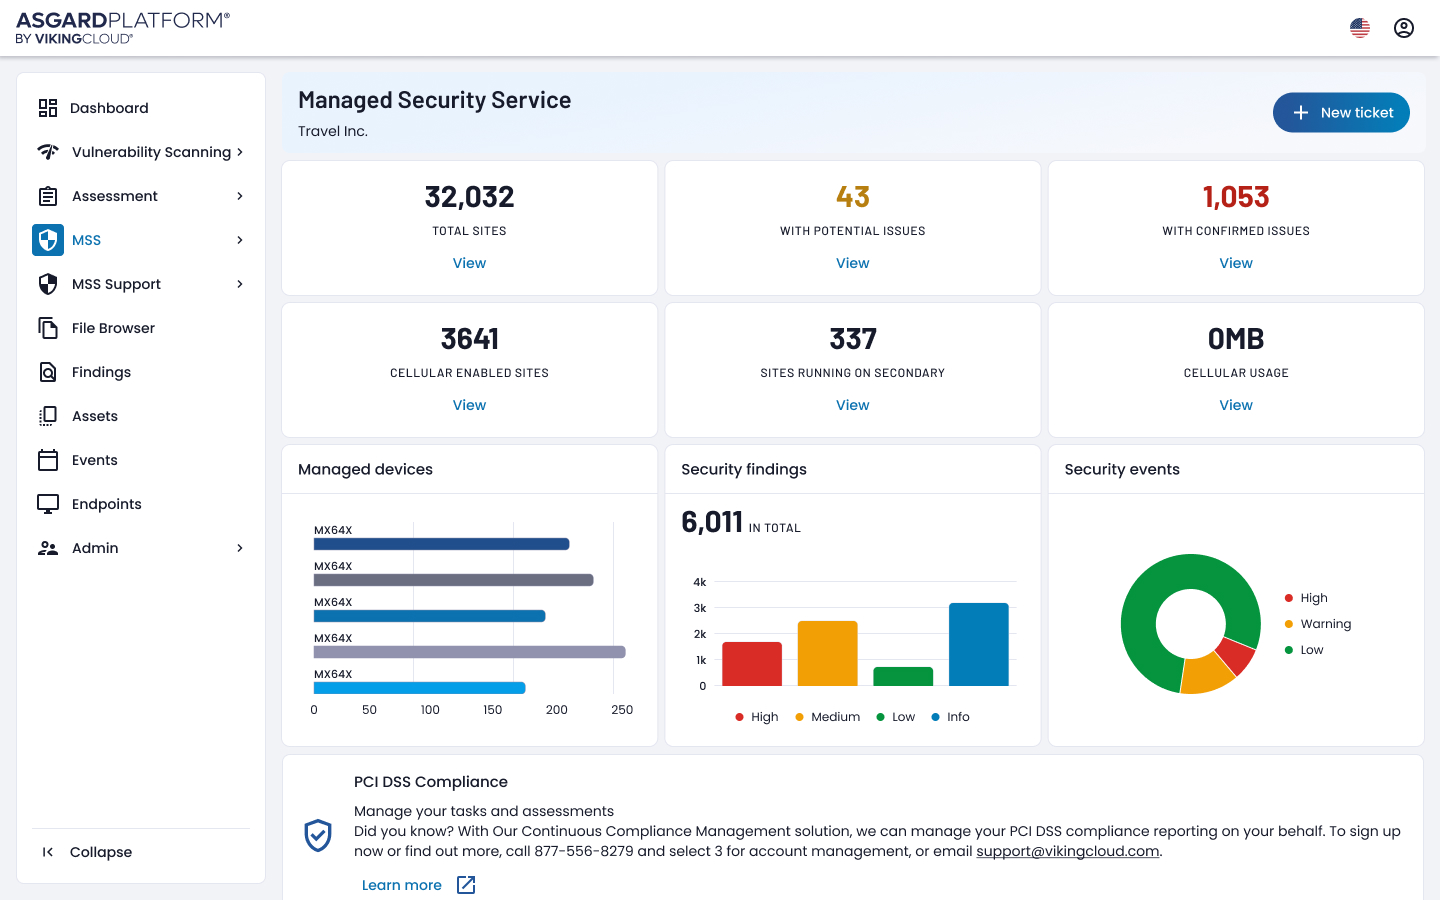Open the Dashboard grid icon
The width and height of the screenshot is (1440, 900).
pos(48,108)
